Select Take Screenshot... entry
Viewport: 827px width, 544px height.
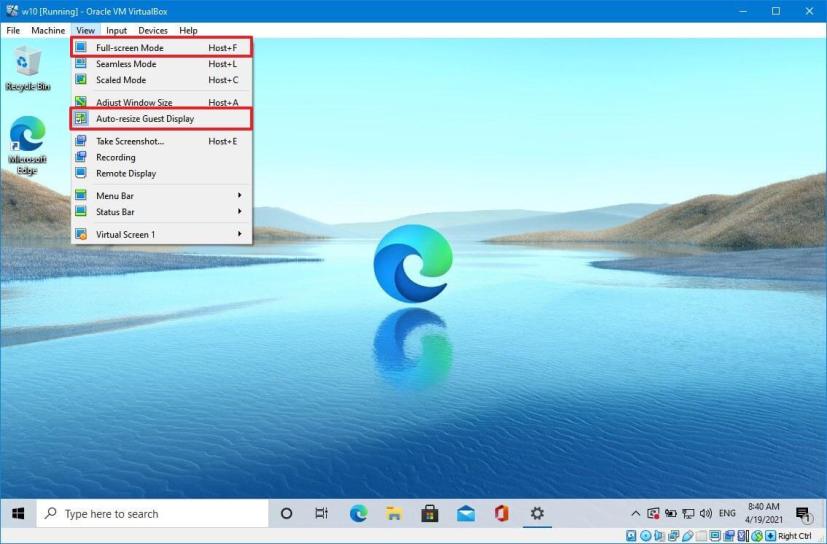pos(161,141)
